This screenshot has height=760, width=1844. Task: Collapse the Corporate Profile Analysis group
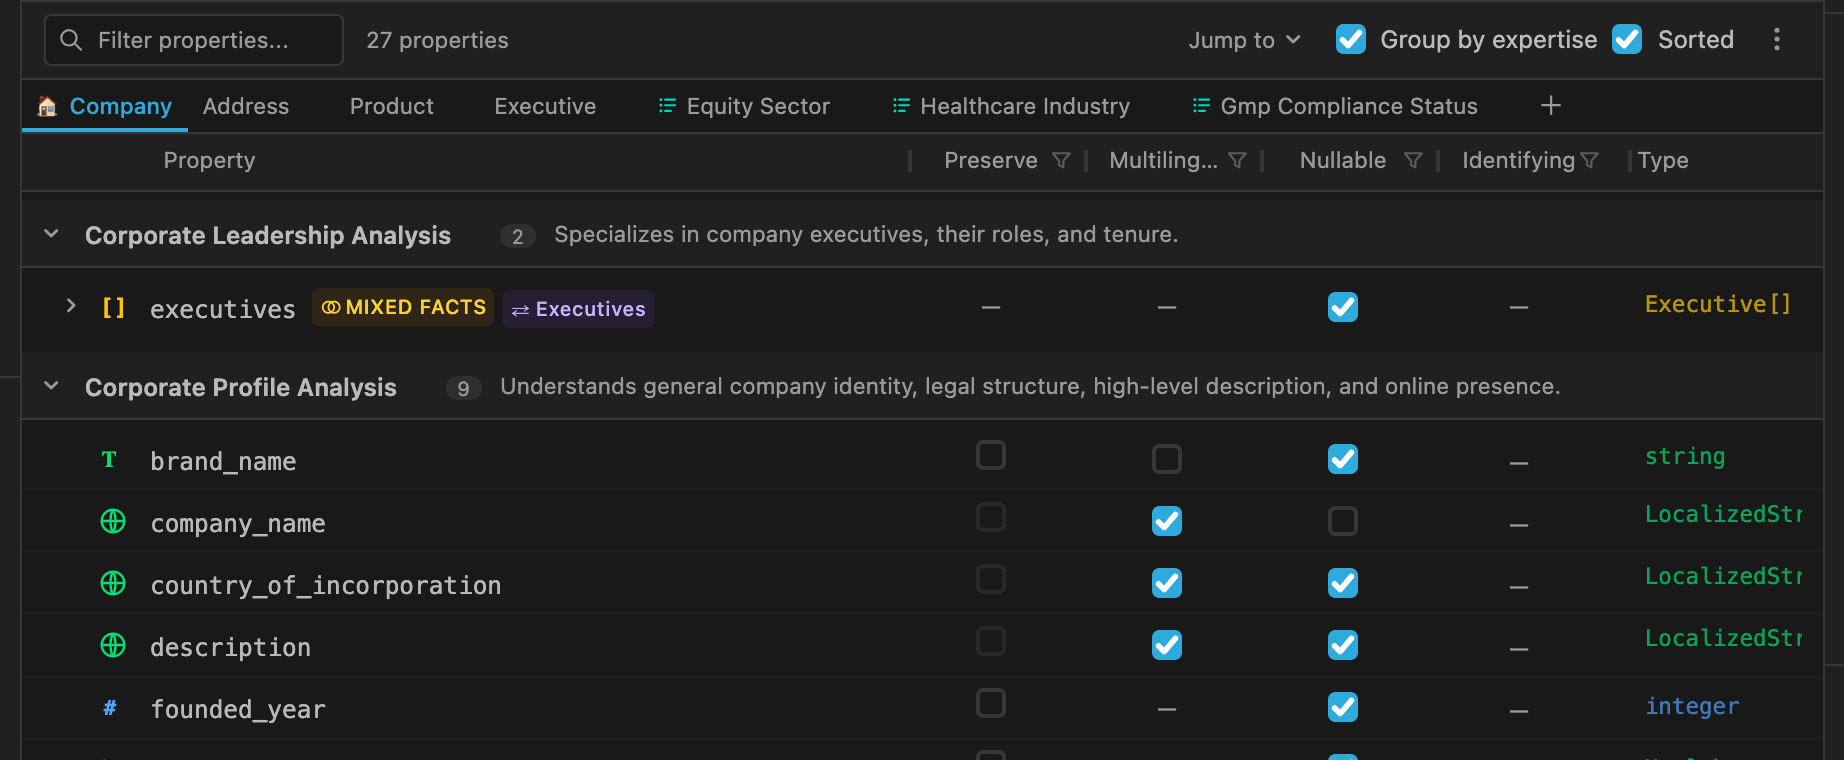(x=51, y=386)
